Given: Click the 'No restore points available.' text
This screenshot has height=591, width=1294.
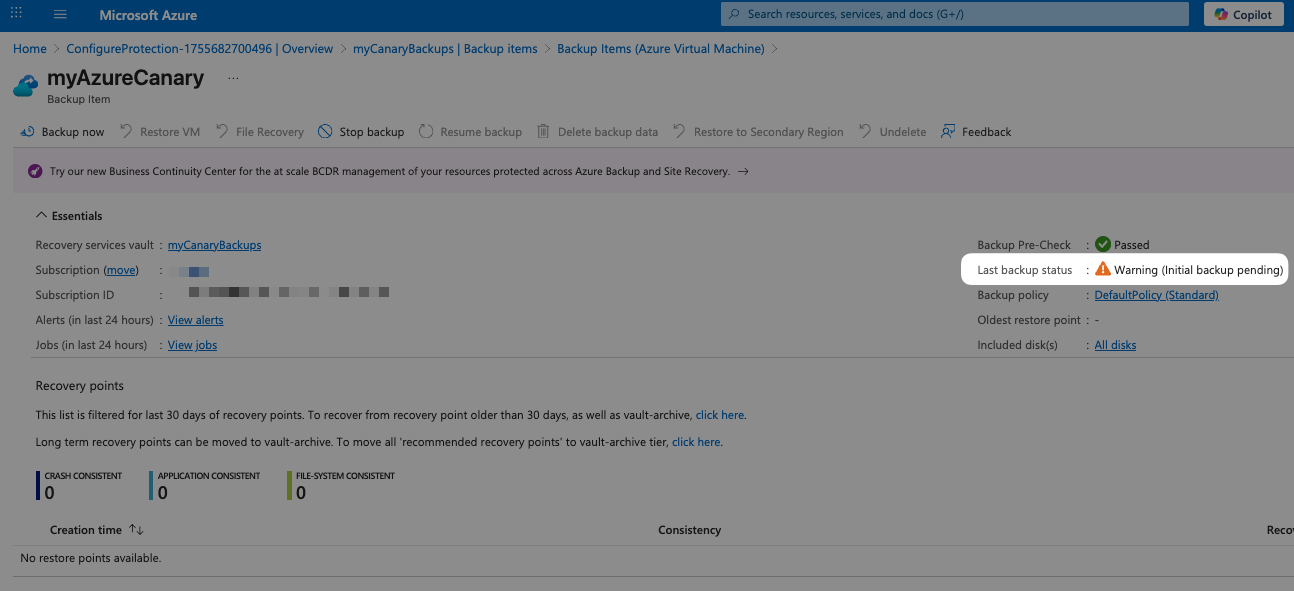Looking at the screenshot, I should click(90, 558).
